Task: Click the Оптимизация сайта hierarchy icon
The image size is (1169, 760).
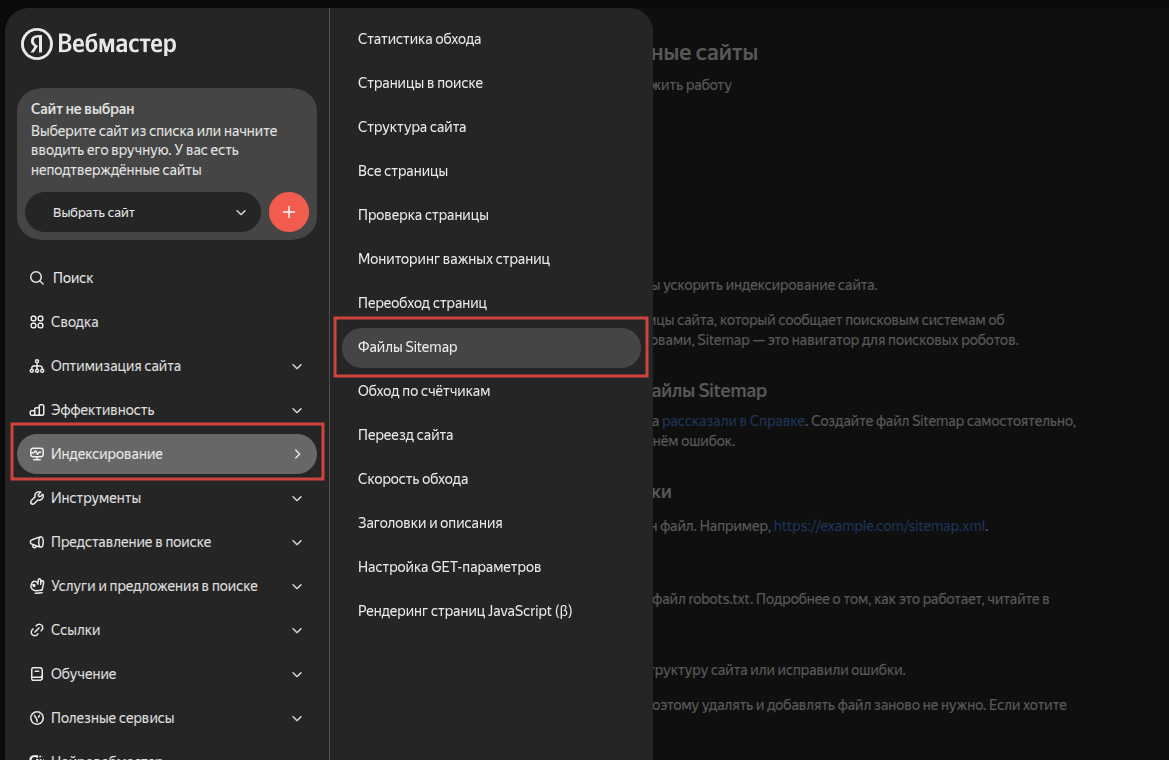Action: [x=37, y=366]
